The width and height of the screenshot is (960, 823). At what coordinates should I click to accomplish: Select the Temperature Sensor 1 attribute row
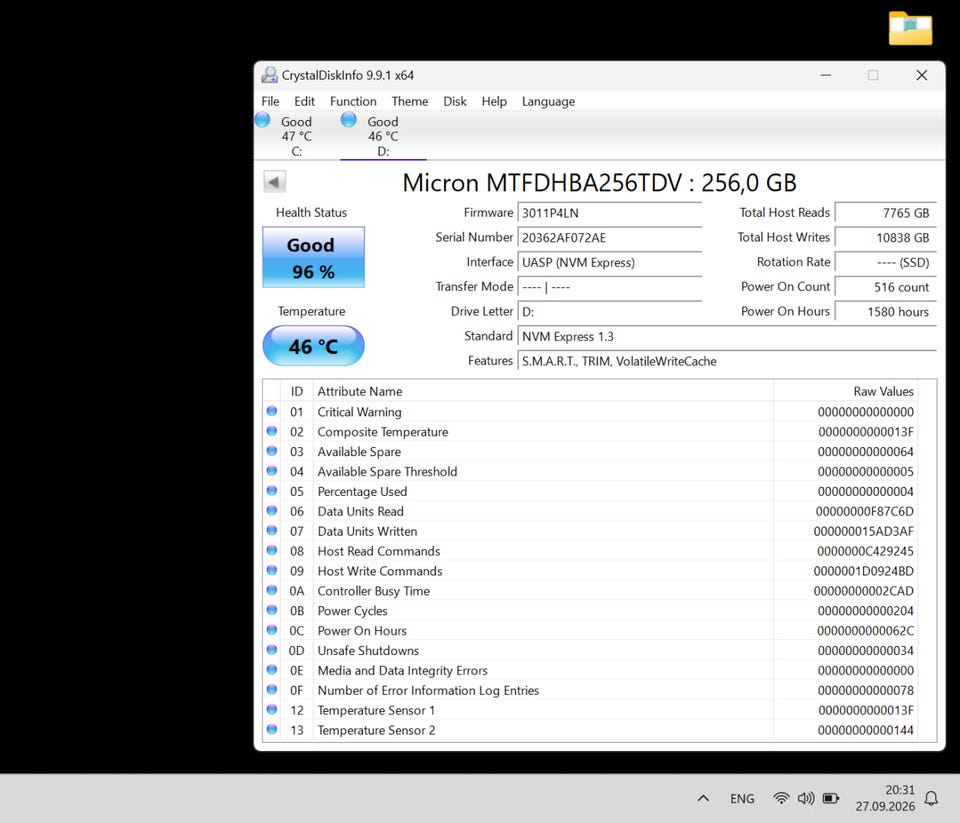pos(590,710)
